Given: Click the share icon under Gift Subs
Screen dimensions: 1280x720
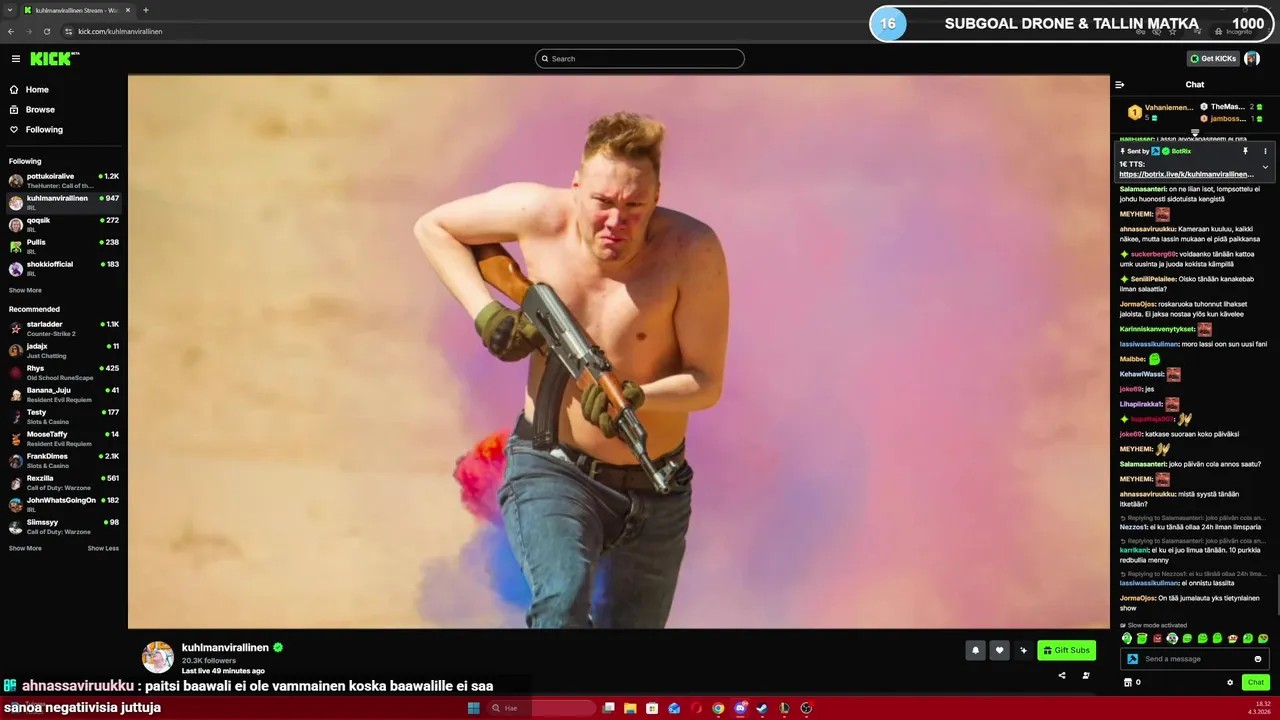Looking at the screenshot, I should pyautogui.click(x=1062, y=676).
